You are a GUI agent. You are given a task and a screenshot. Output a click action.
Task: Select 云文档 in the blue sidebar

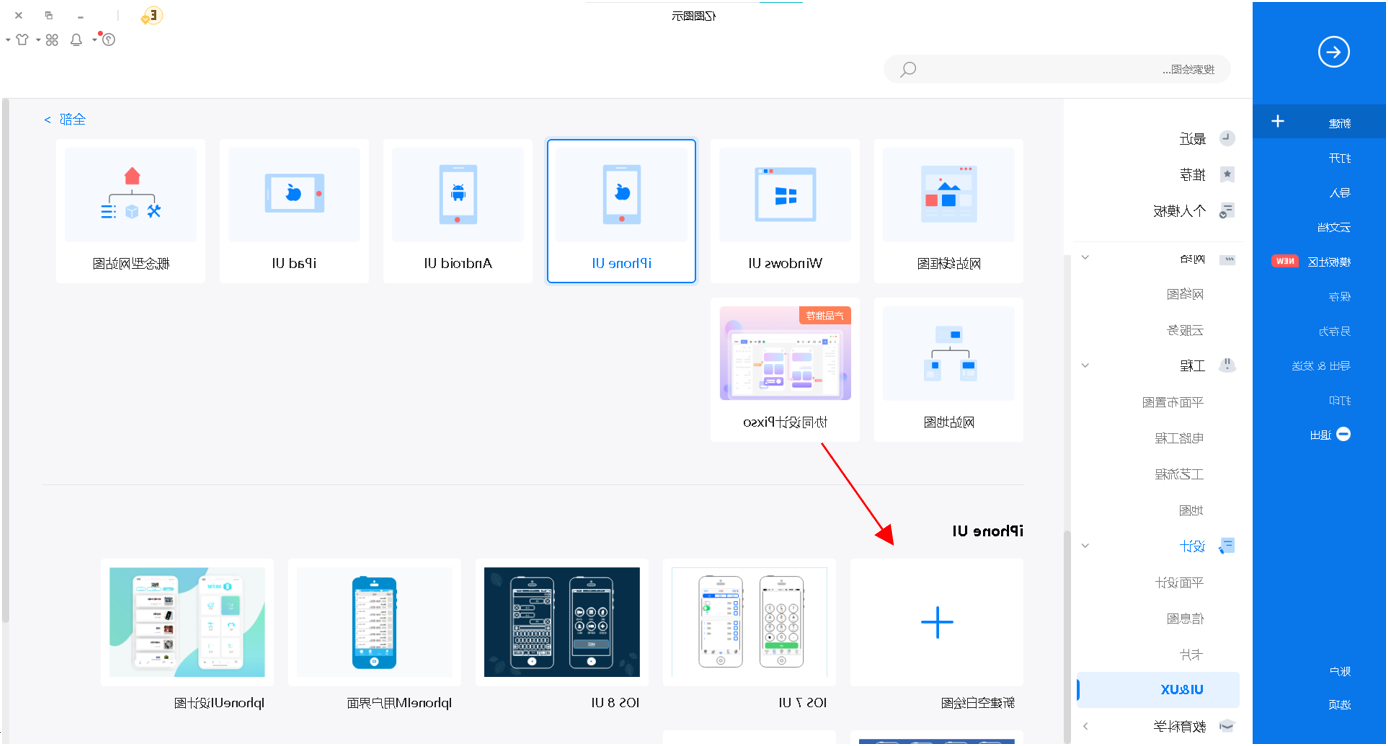1333,227
